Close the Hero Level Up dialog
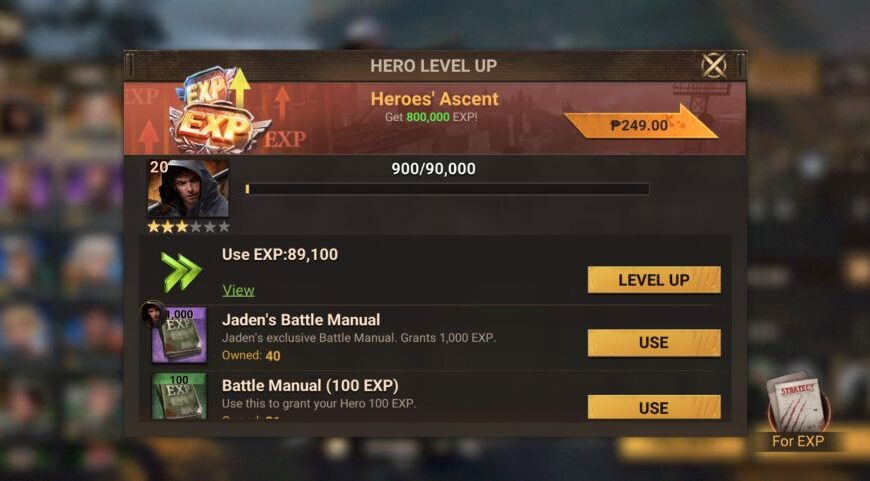The height and width of the screenshot is (481, 870). coord(714,65)
